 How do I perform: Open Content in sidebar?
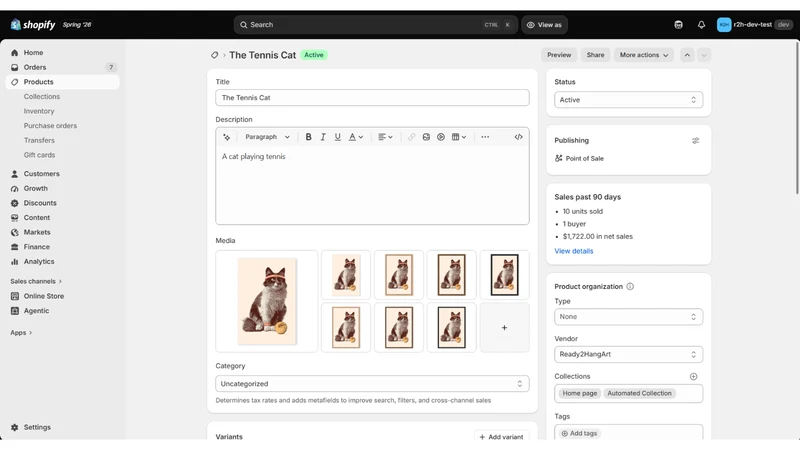(62, 217)
